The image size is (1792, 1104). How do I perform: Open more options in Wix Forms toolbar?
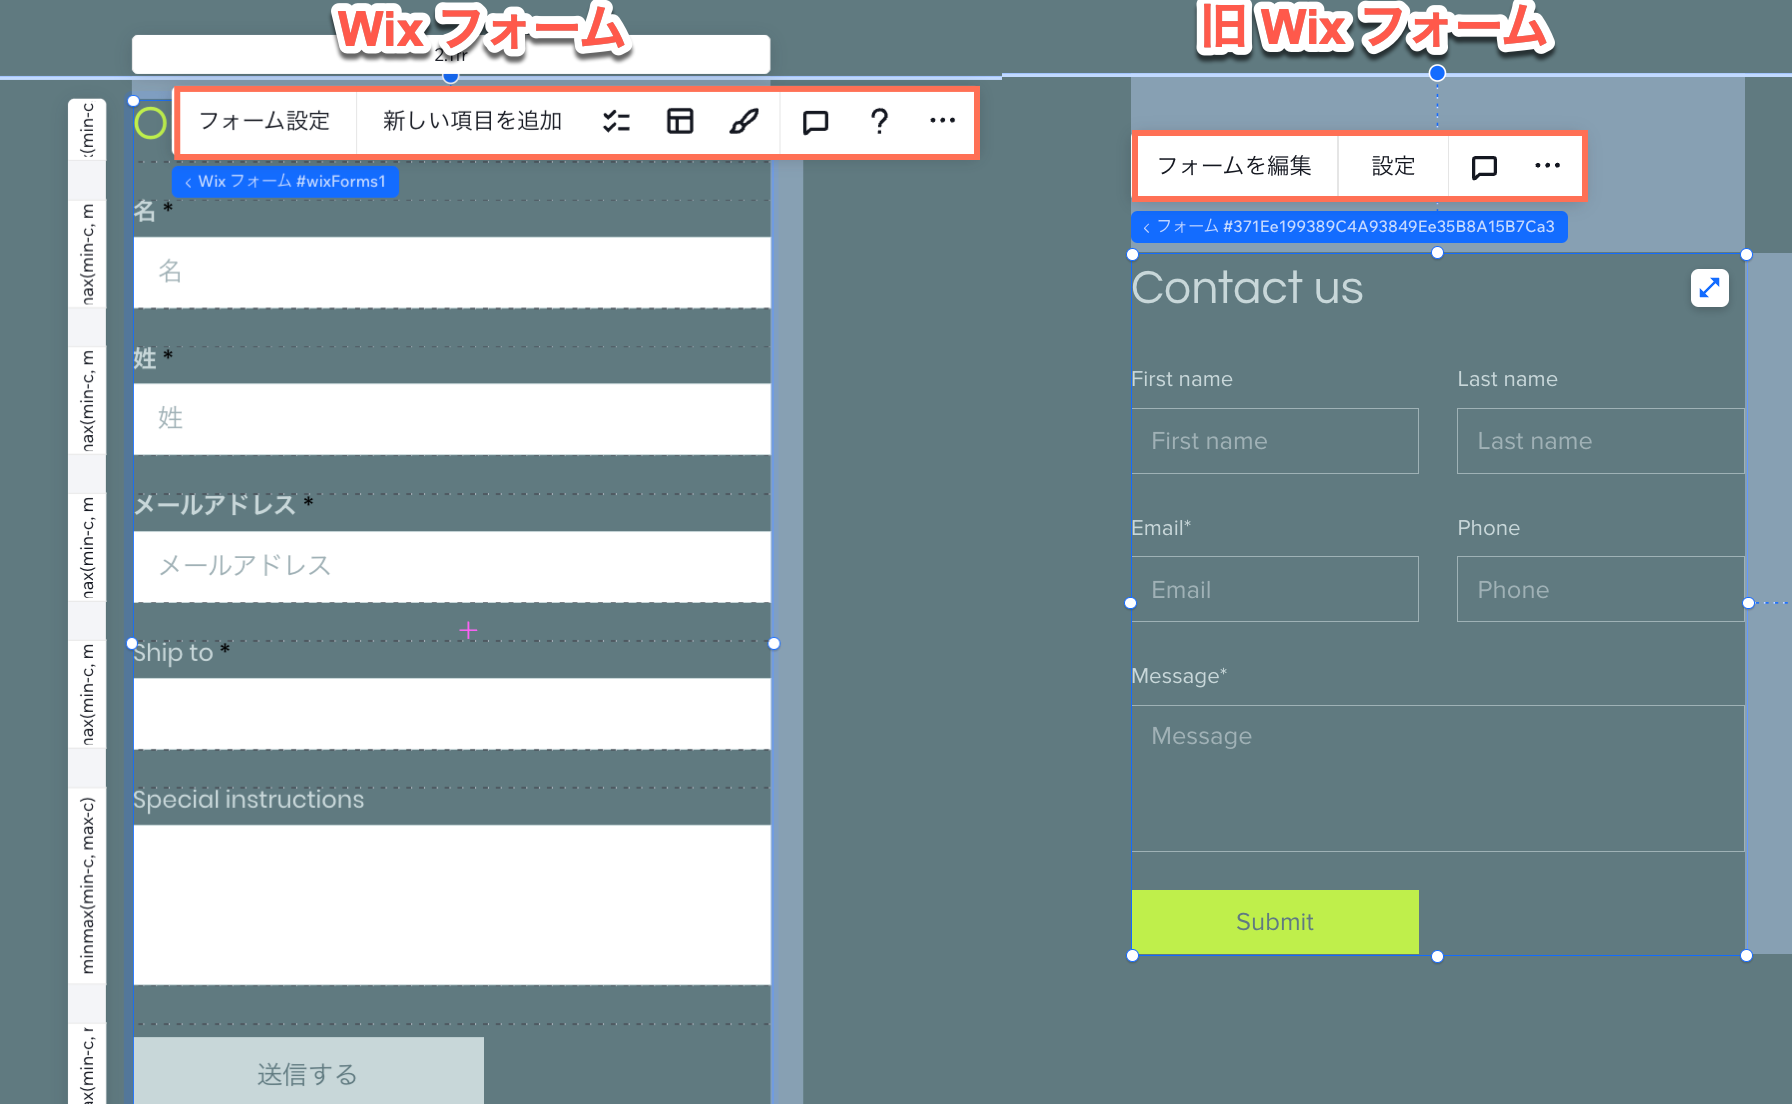click(942, 121)
